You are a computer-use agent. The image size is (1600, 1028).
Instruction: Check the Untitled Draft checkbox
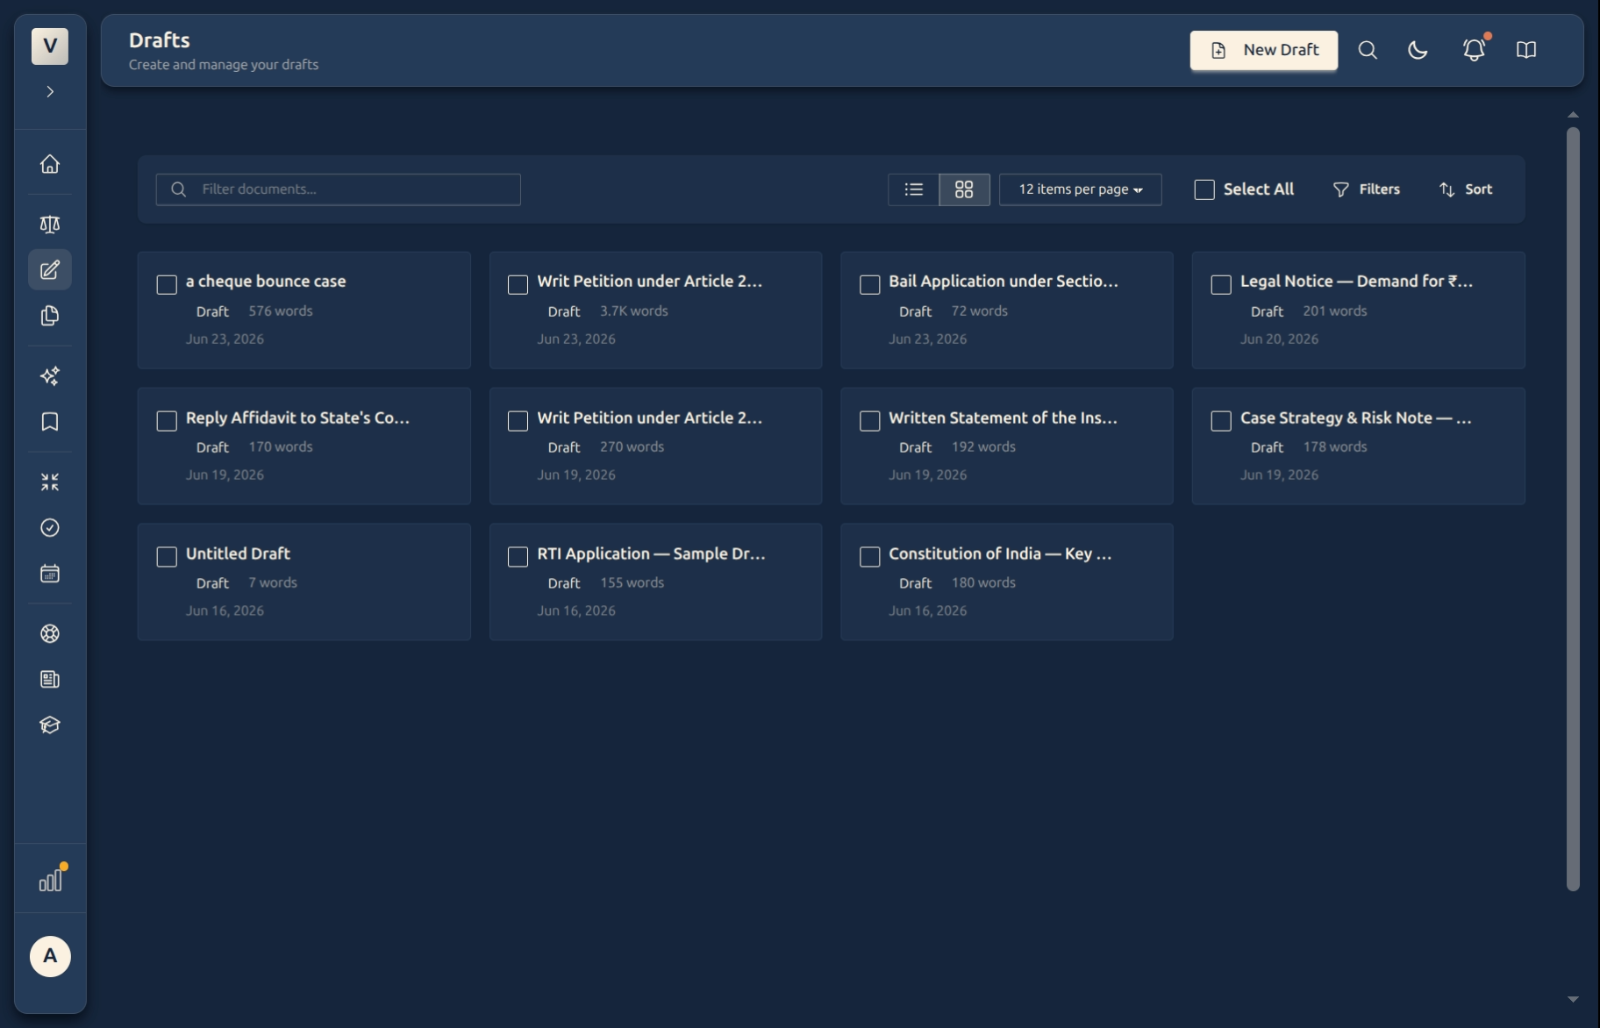click(x=167, y=557)
